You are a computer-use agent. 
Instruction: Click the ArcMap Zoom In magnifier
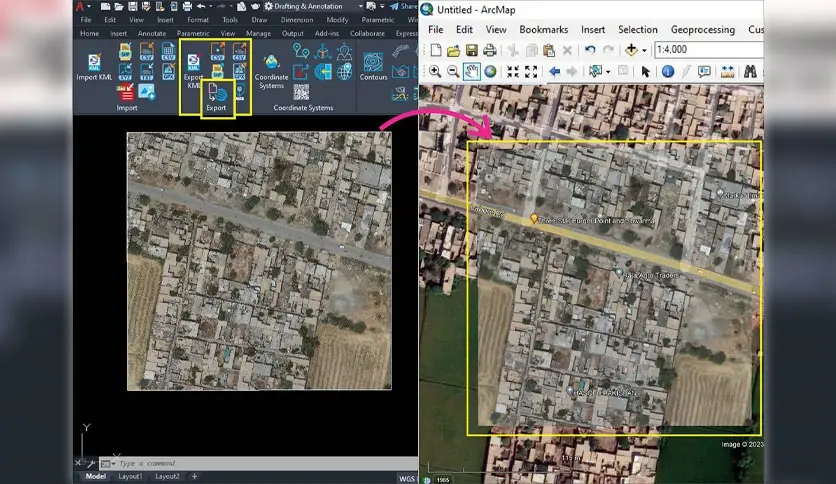coord(435,71)
